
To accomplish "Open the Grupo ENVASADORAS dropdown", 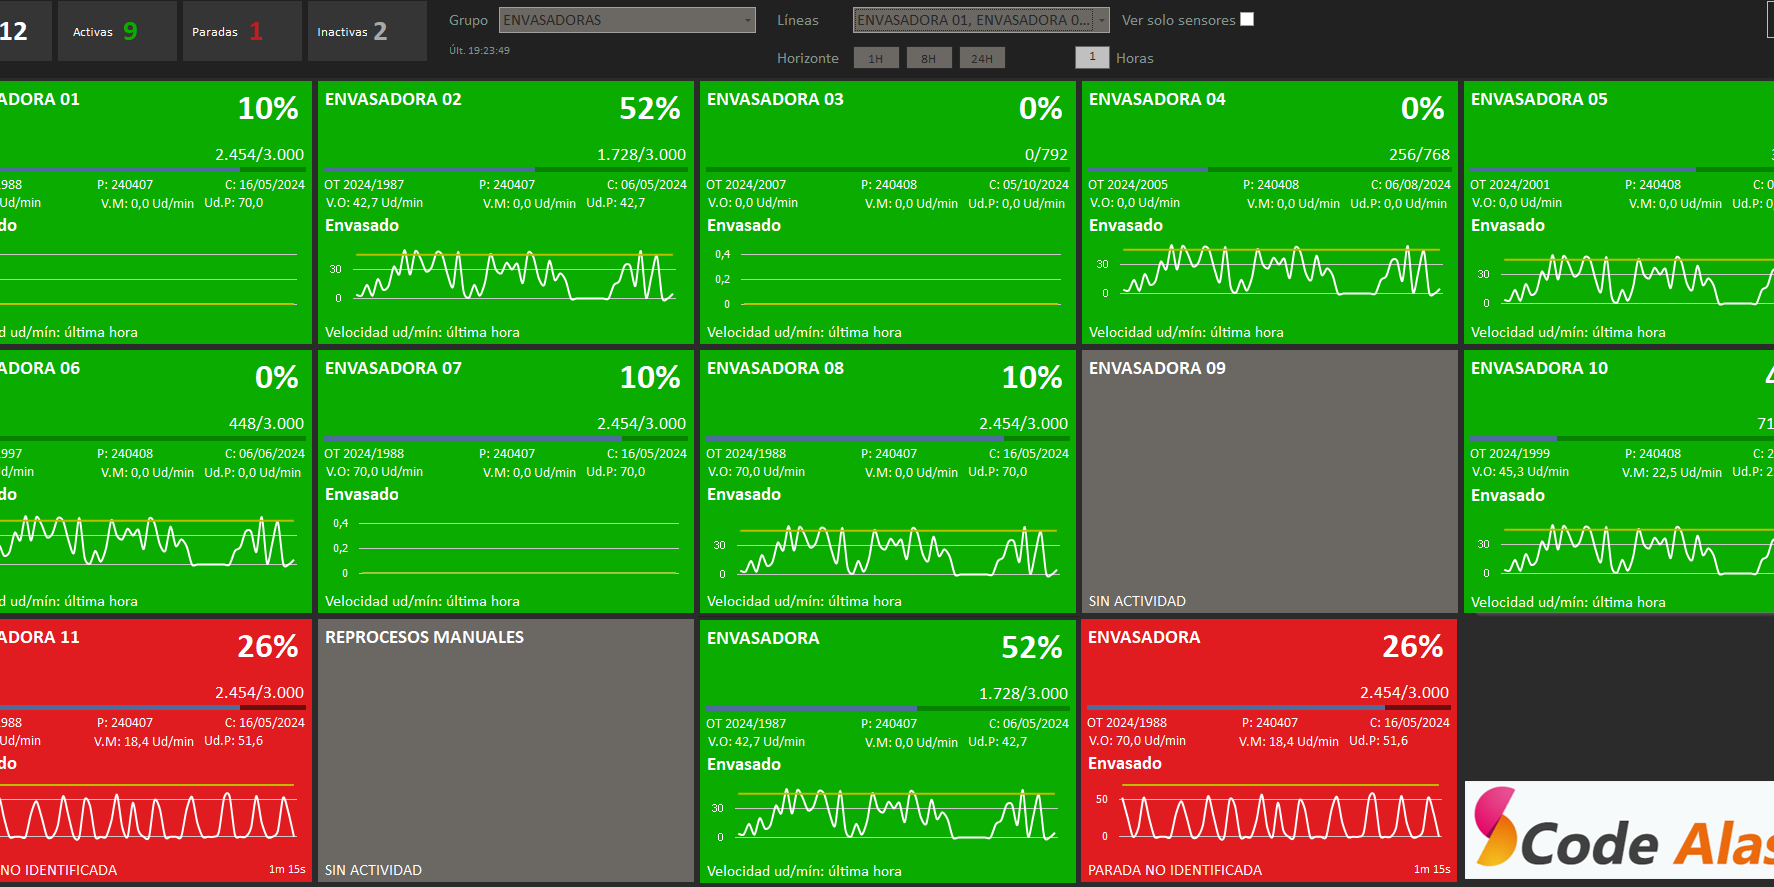I will click(627, 20).
